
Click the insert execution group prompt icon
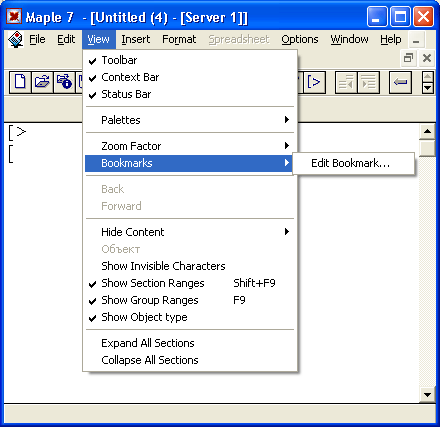[314, 82]
